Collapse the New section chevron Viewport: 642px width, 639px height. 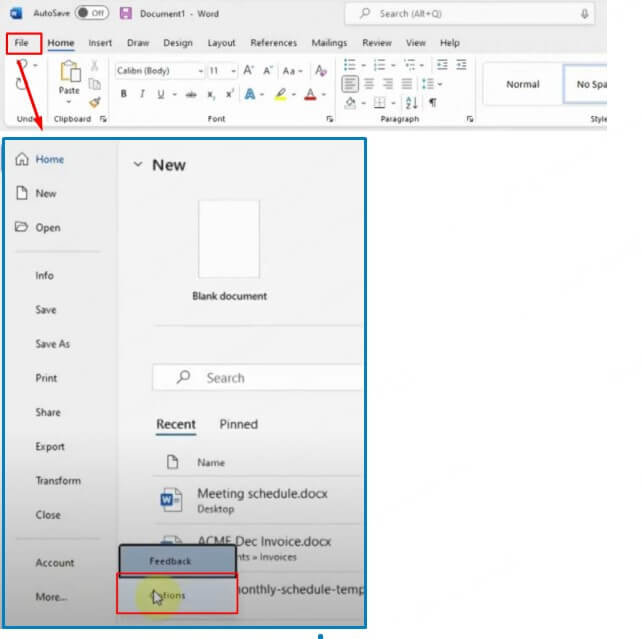click(138, 164)
